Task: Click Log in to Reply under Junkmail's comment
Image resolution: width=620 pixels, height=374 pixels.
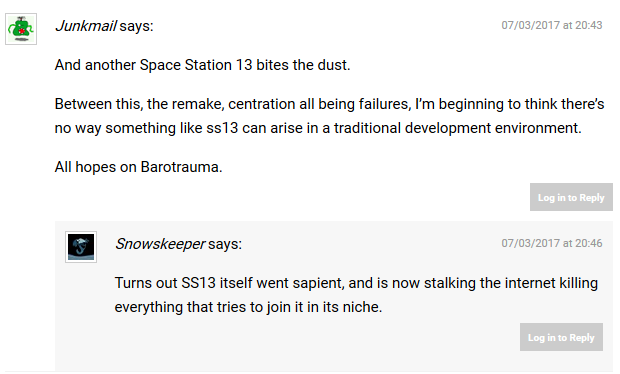Action: 571,197
